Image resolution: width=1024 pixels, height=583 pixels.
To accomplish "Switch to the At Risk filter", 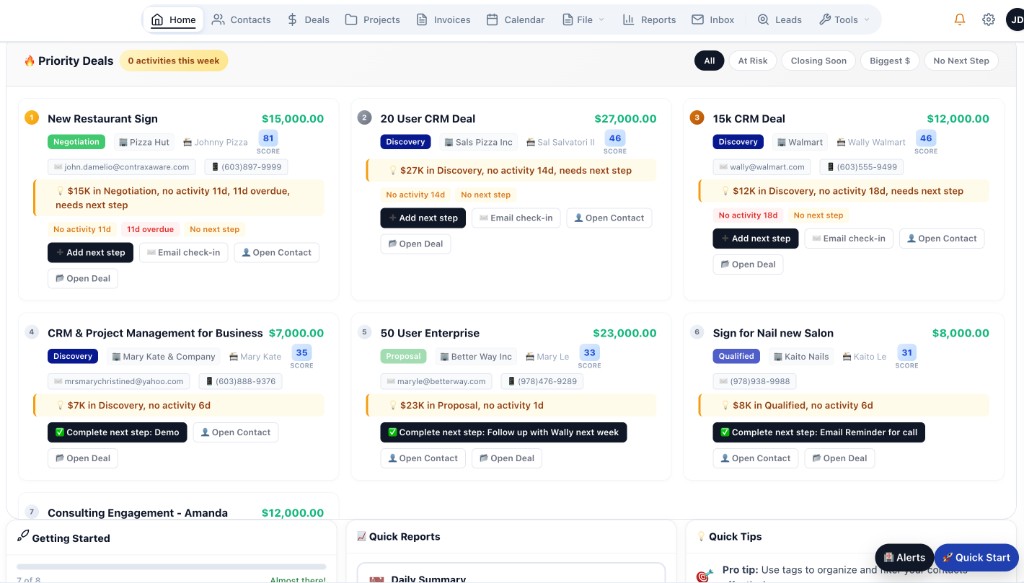I will (x=752, y=60).
